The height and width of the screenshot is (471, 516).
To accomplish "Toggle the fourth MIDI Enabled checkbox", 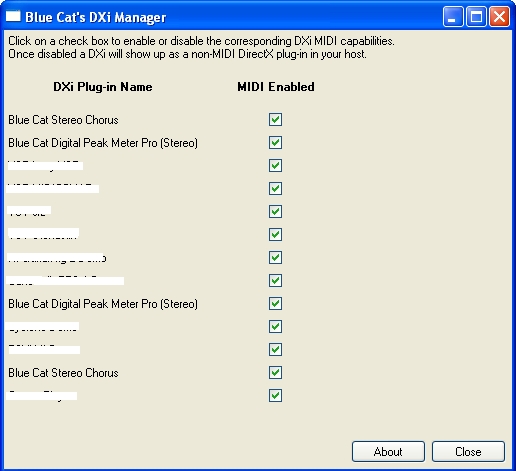I will point(275,188).
